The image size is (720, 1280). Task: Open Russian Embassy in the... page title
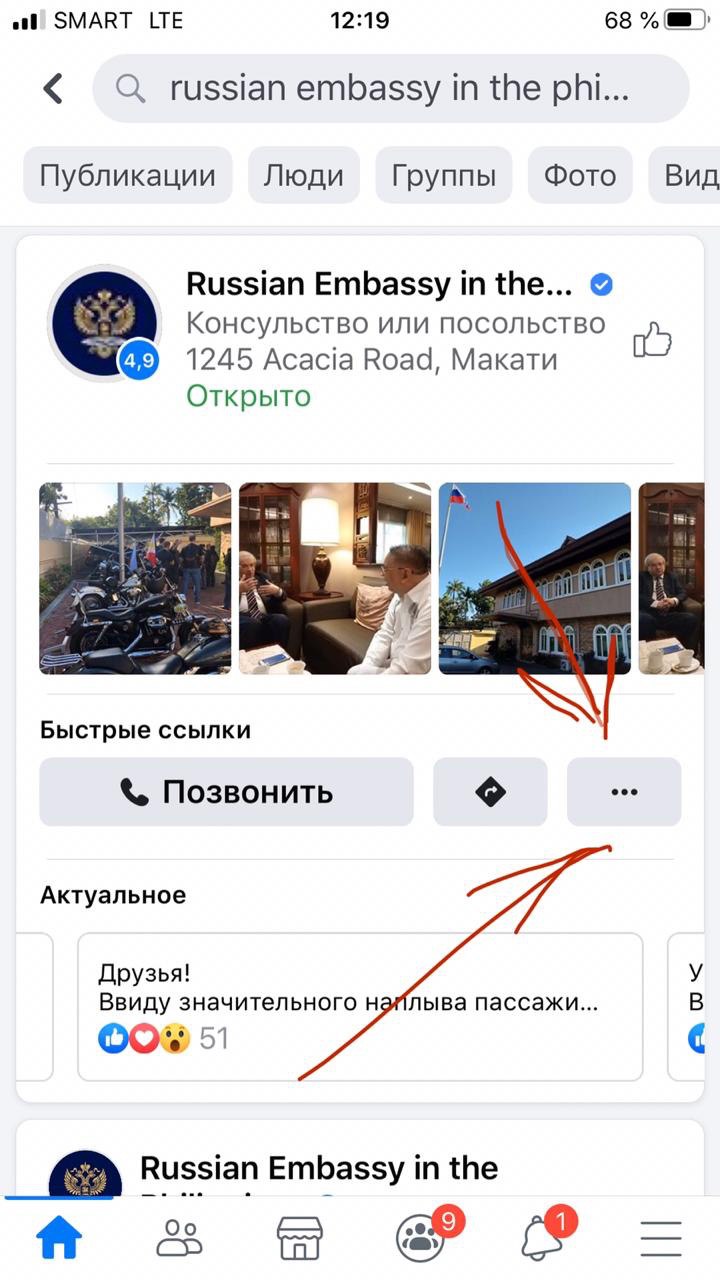[380, 285]
